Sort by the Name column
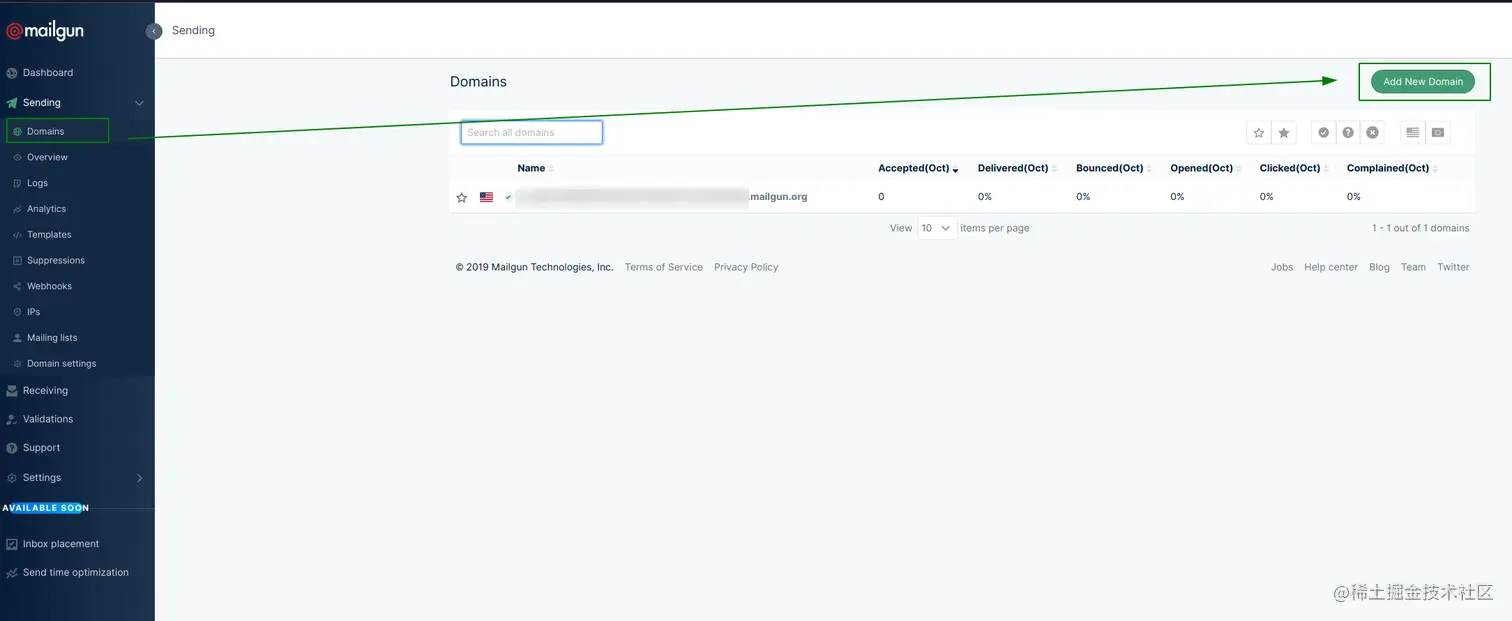 pos(535,168)
